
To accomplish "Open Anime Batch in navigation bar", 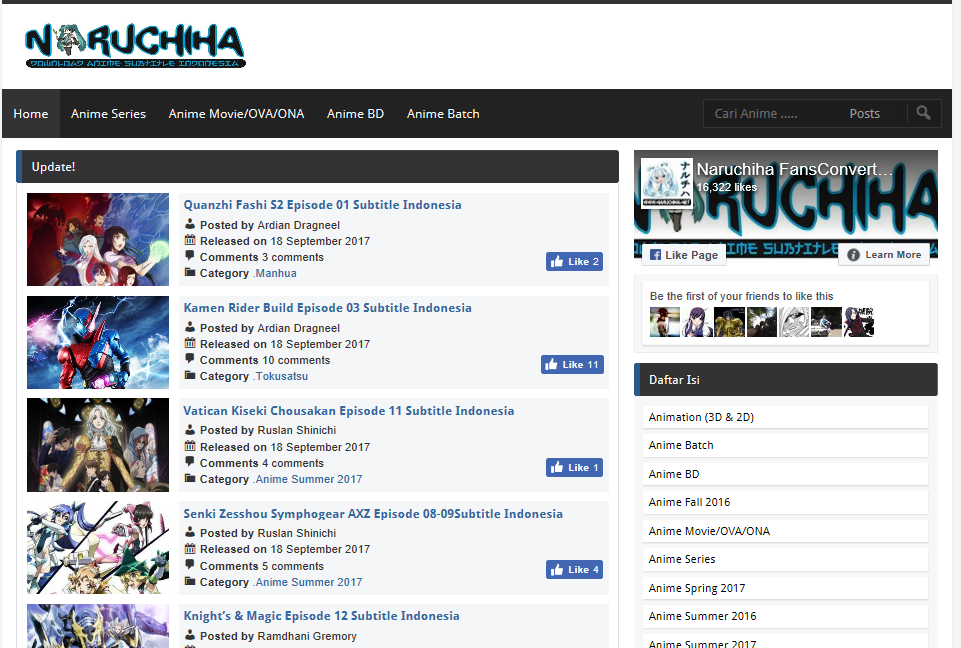I will pos(443,113).
